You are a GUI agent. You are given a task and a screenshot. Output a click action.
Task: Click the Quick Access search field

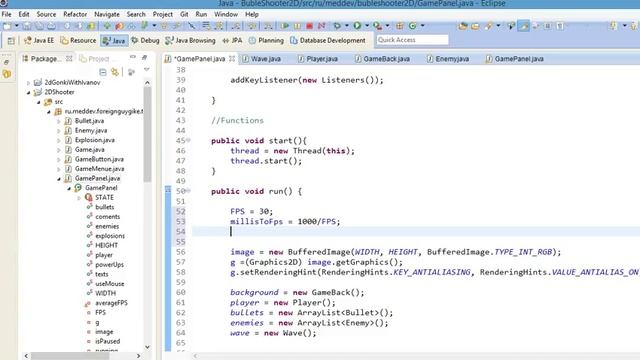point(412,40)
